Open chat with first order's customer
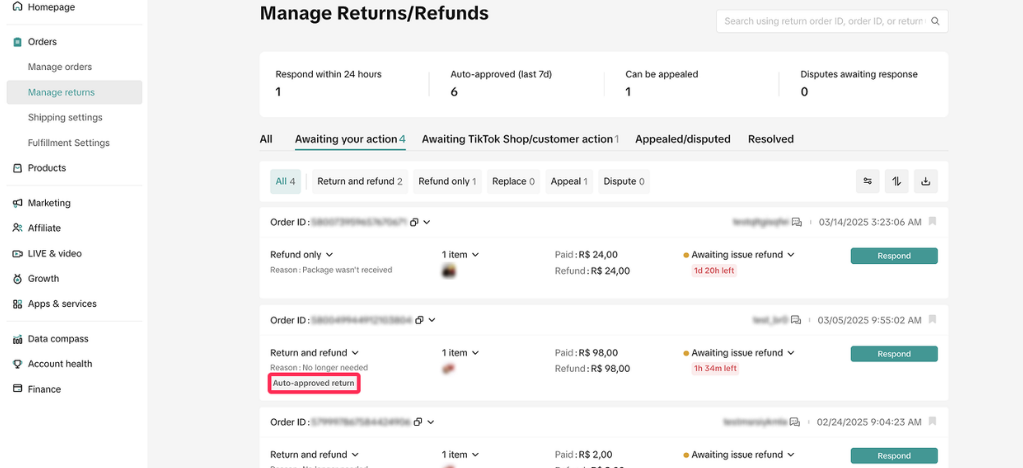This screenshot has height=468, width=1023. (x=796, y=221)
